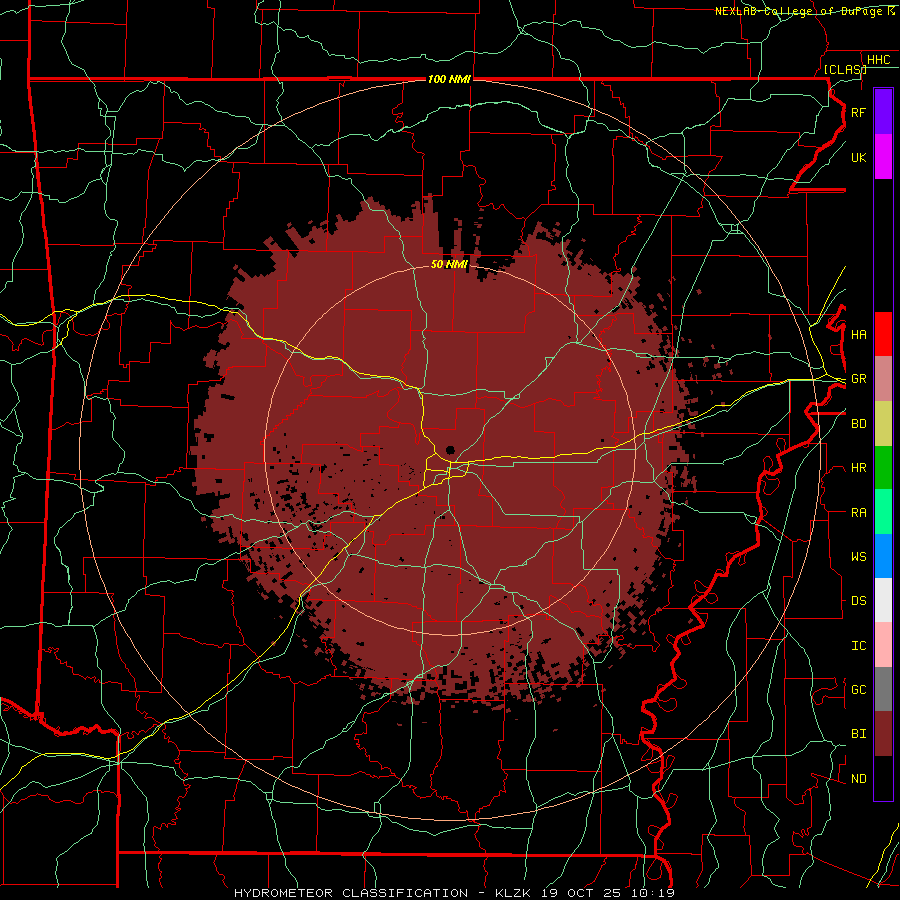Image resolution: width=900 pixels, height=900 pixels.
Task: Click the HR legend label
Action: click(858, 468)
